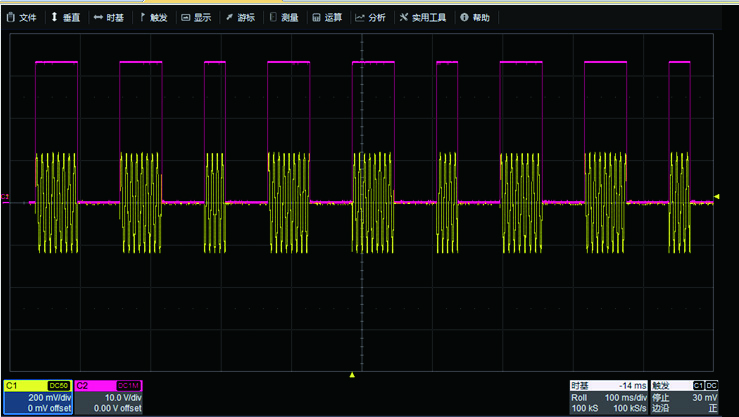Open the 实用工具 (Utilities) menu

[x=422, y=17]
